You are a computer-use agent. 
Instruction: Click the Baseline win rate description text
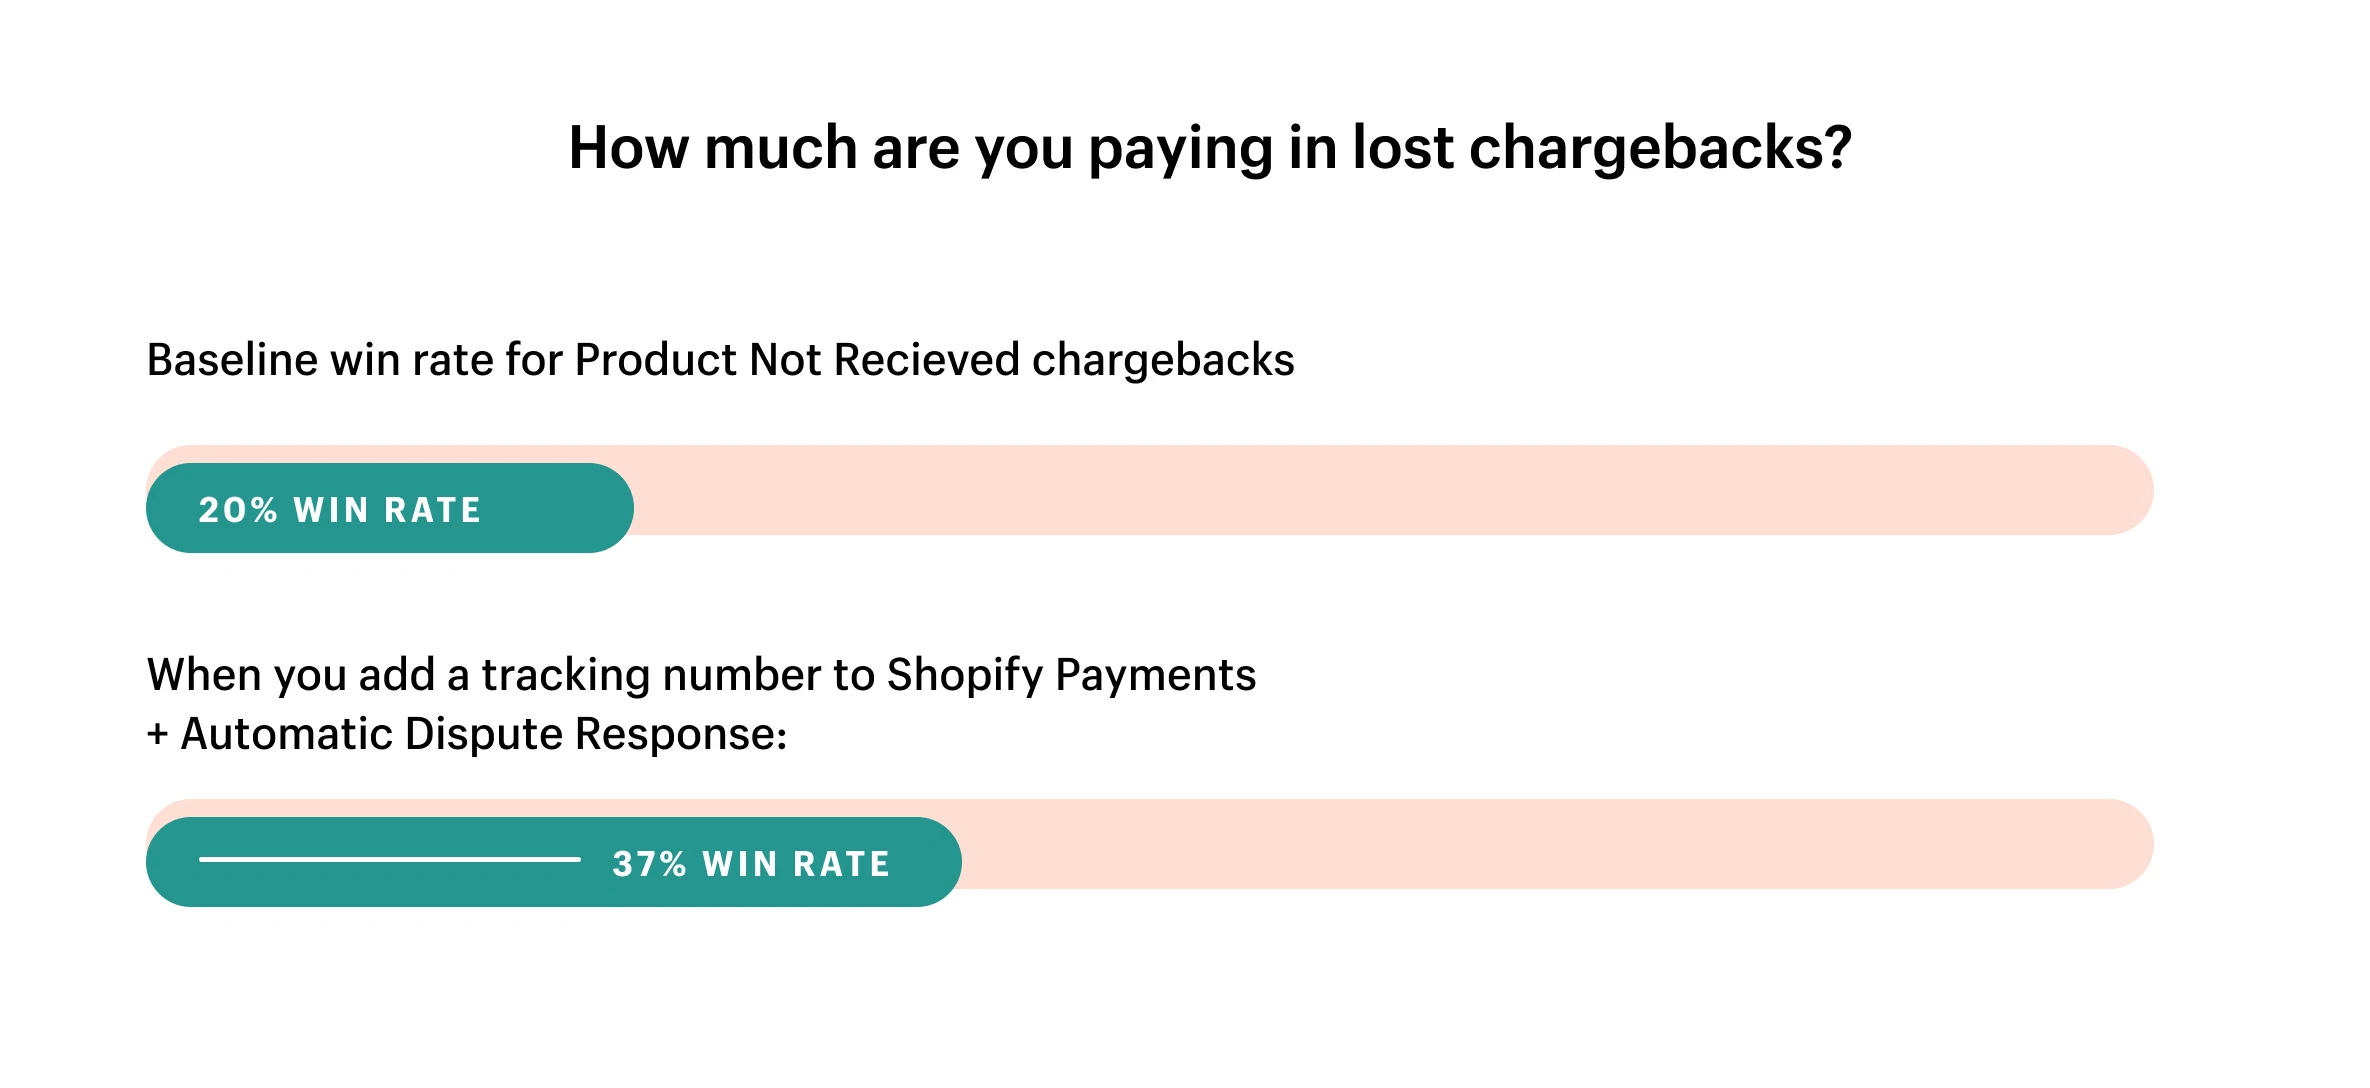(x=720, y=360)
